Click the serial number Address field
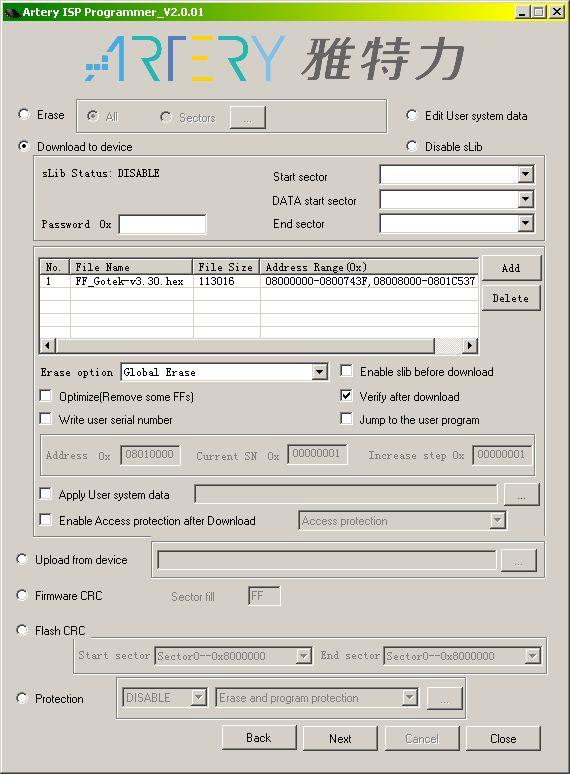Screen dimensions: 570x774 [151, 455]
